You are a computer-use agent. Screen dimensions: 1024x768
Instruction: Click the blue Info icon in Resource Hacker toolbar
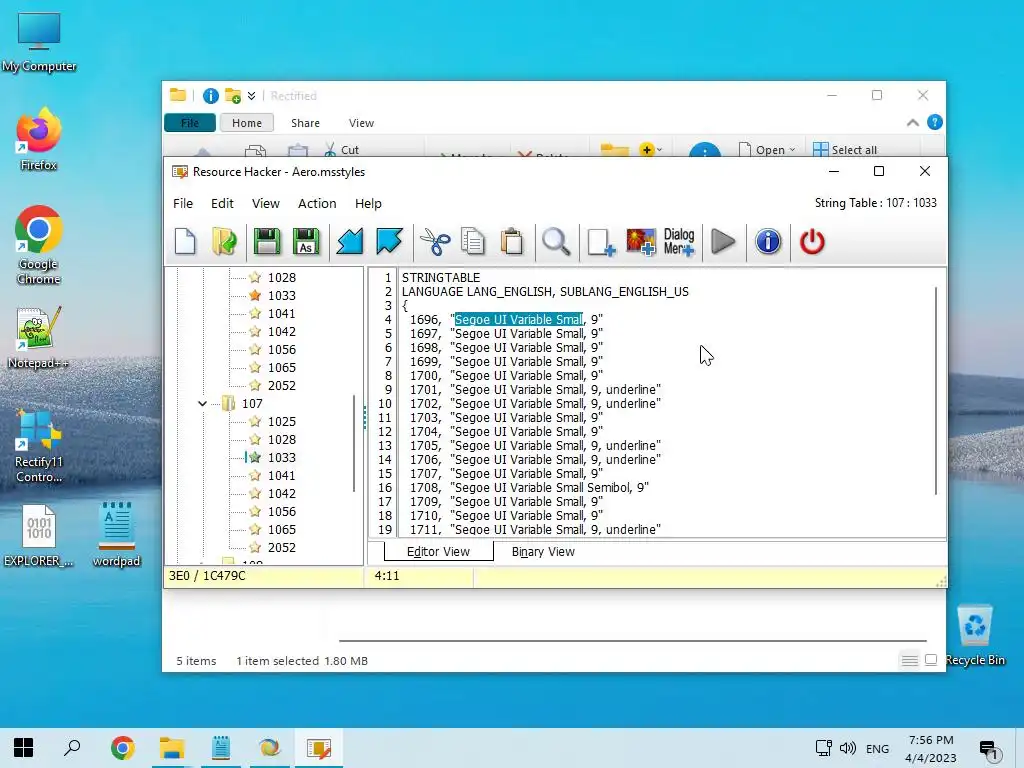pos(768,242)
